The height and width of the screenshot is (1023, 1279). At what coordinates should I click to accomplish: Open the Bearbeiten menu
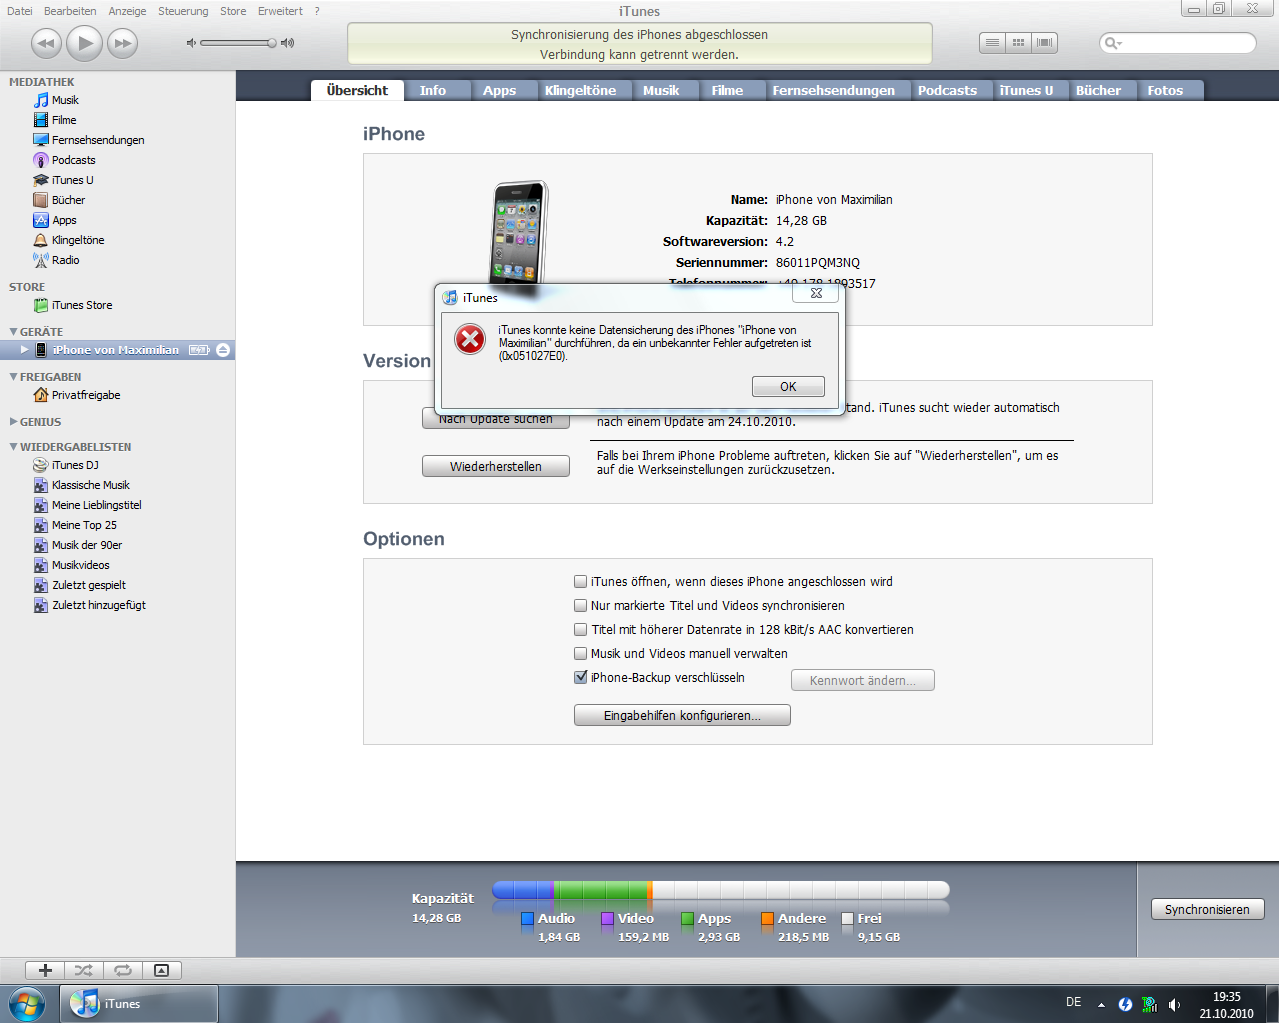[x=70, y=11]
